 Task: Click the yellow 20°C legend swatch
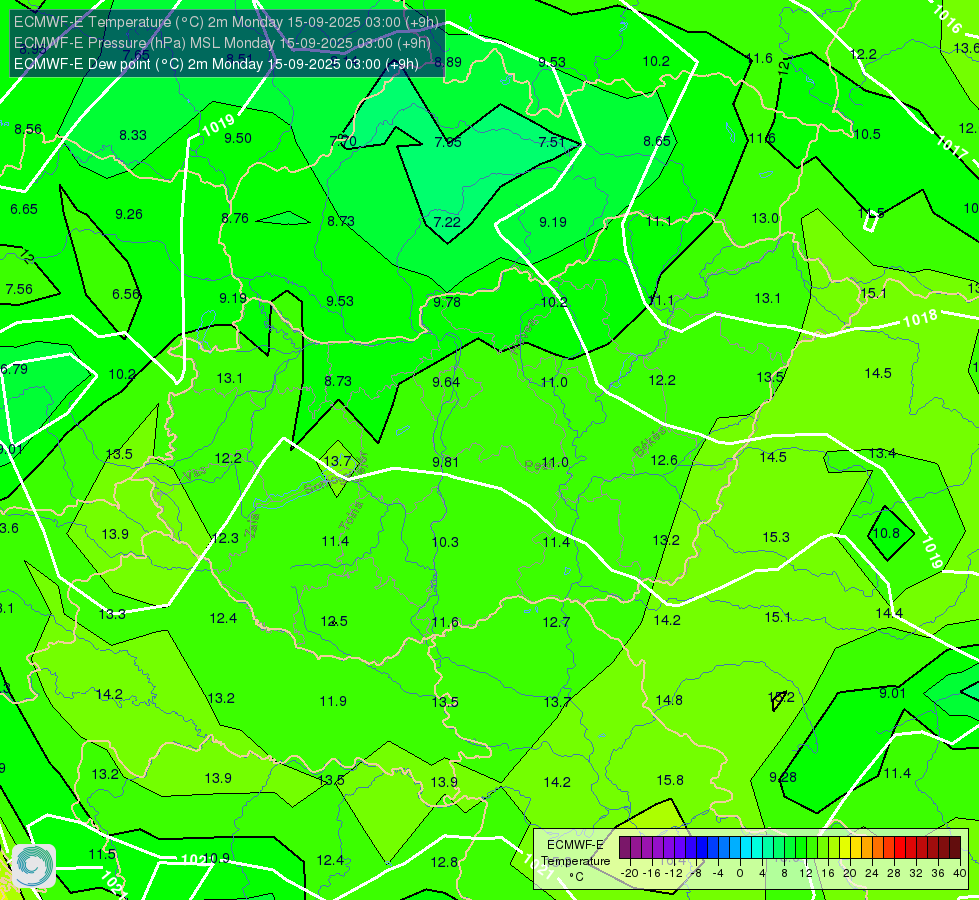coord(845,848)
